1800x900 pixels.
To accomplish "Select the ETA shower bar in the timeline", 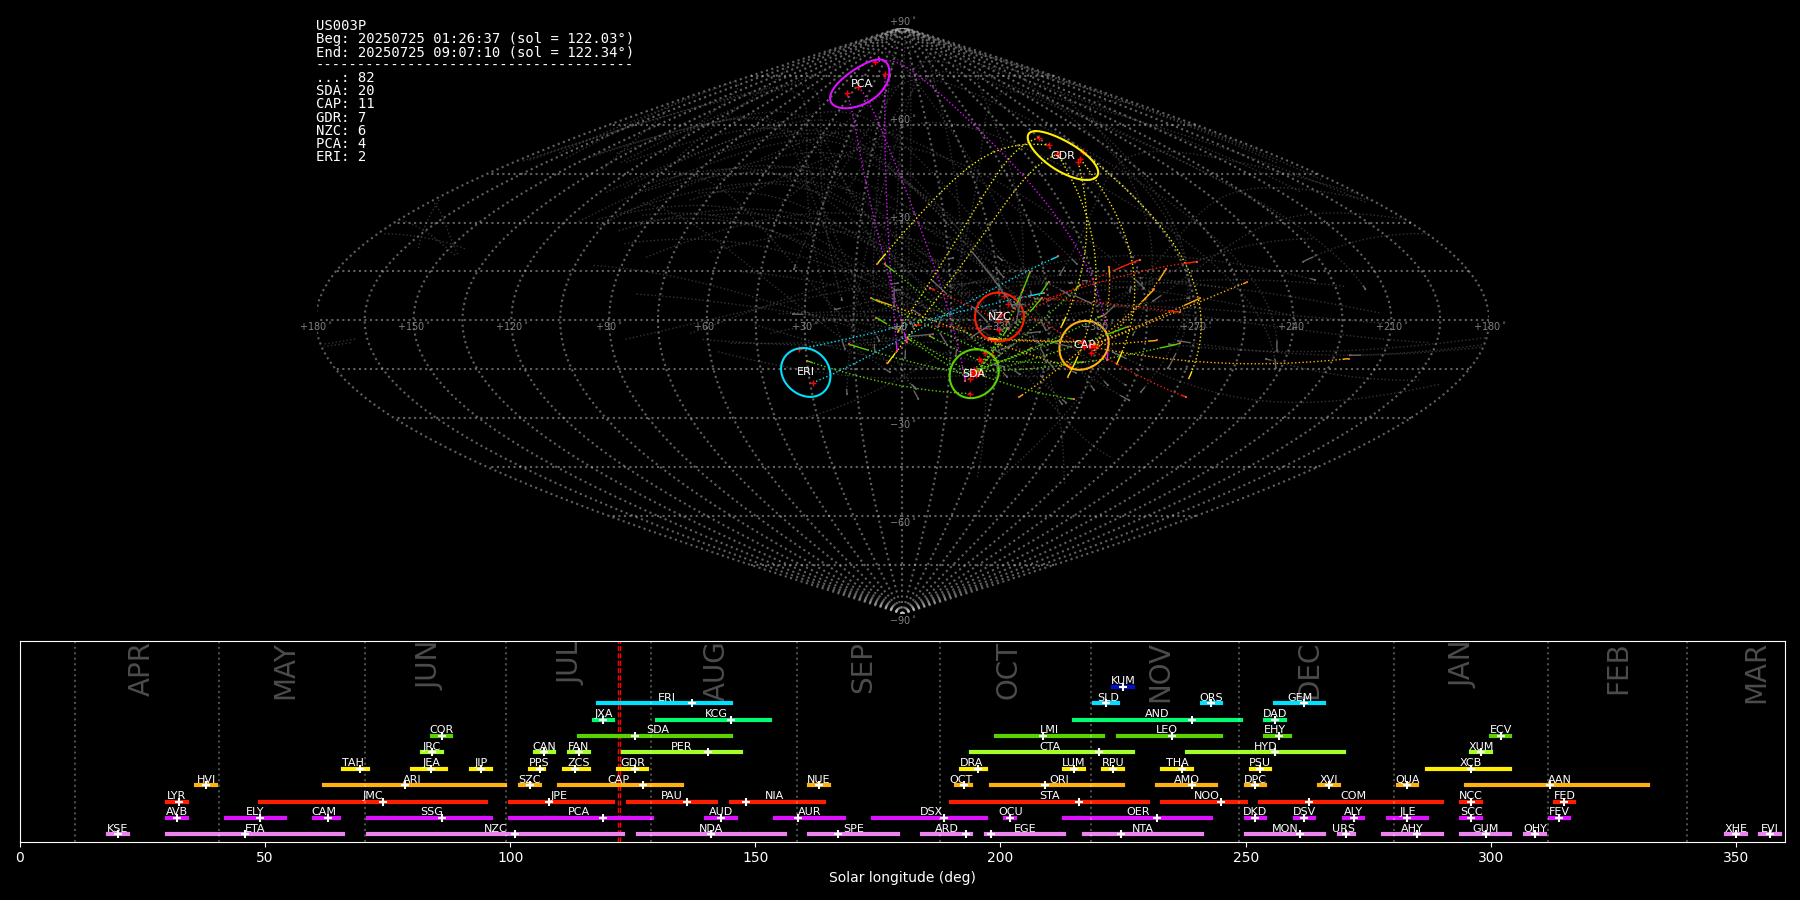I will (x=255, y=834).
